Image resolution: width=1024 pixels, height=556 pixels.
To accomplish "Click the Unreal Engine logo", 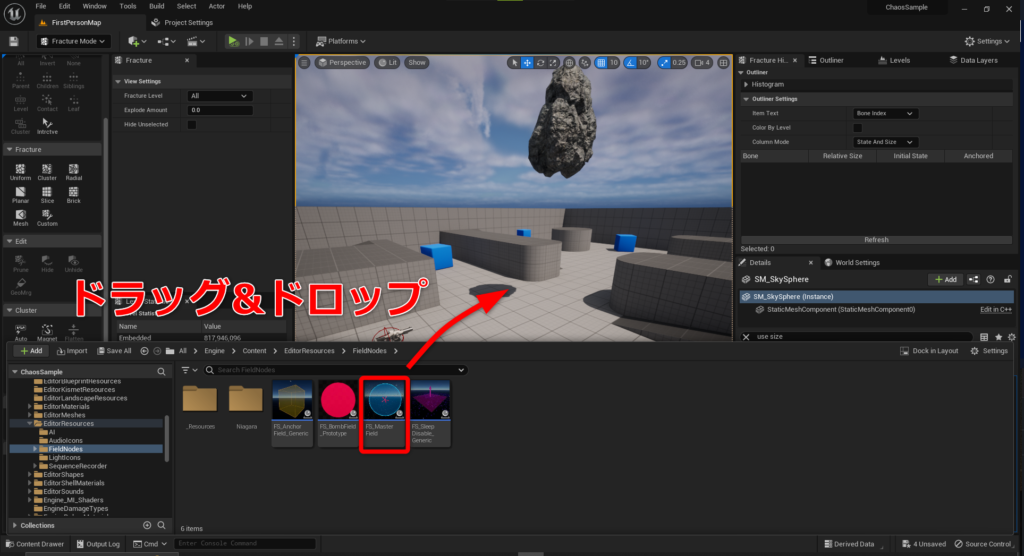I will [14, 13].
